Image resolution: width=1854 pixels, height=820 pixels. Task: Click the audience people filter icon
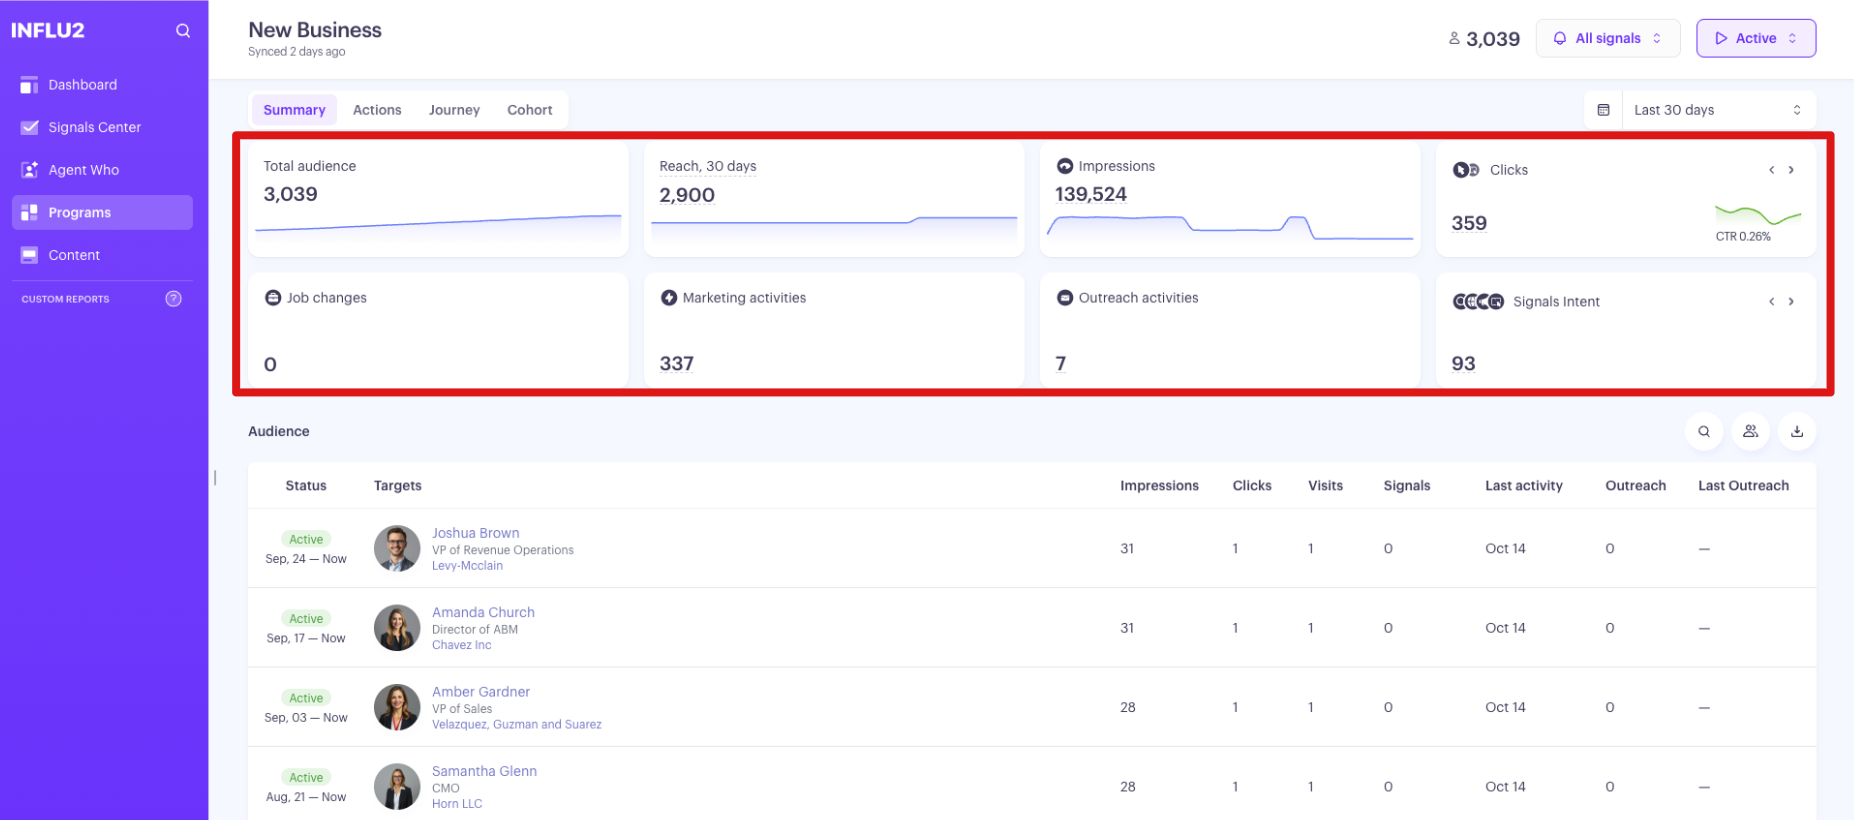(1751, 431)
